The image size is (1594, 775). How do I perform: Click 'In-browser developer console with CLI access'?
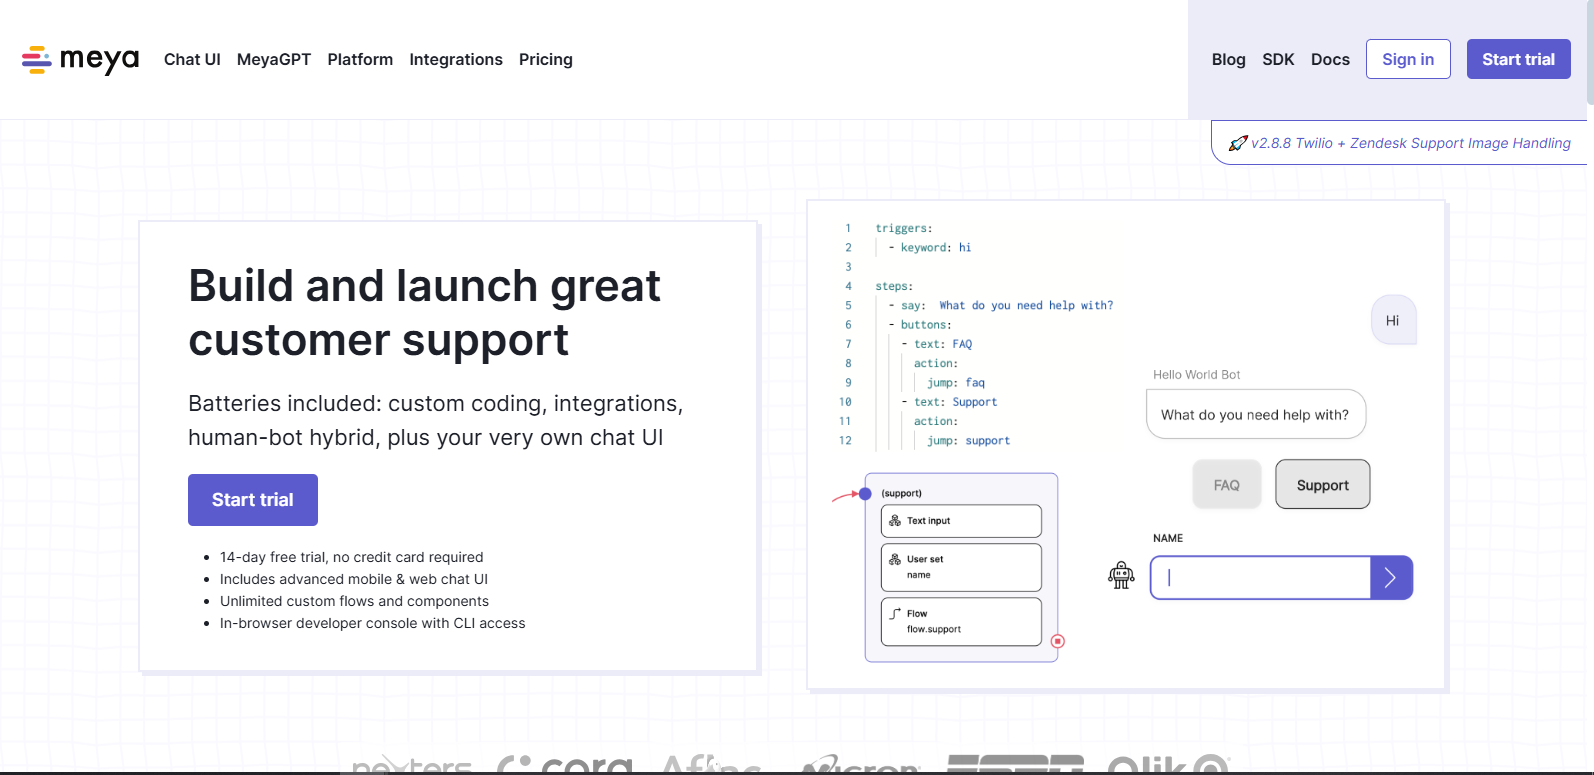[372, 623]
